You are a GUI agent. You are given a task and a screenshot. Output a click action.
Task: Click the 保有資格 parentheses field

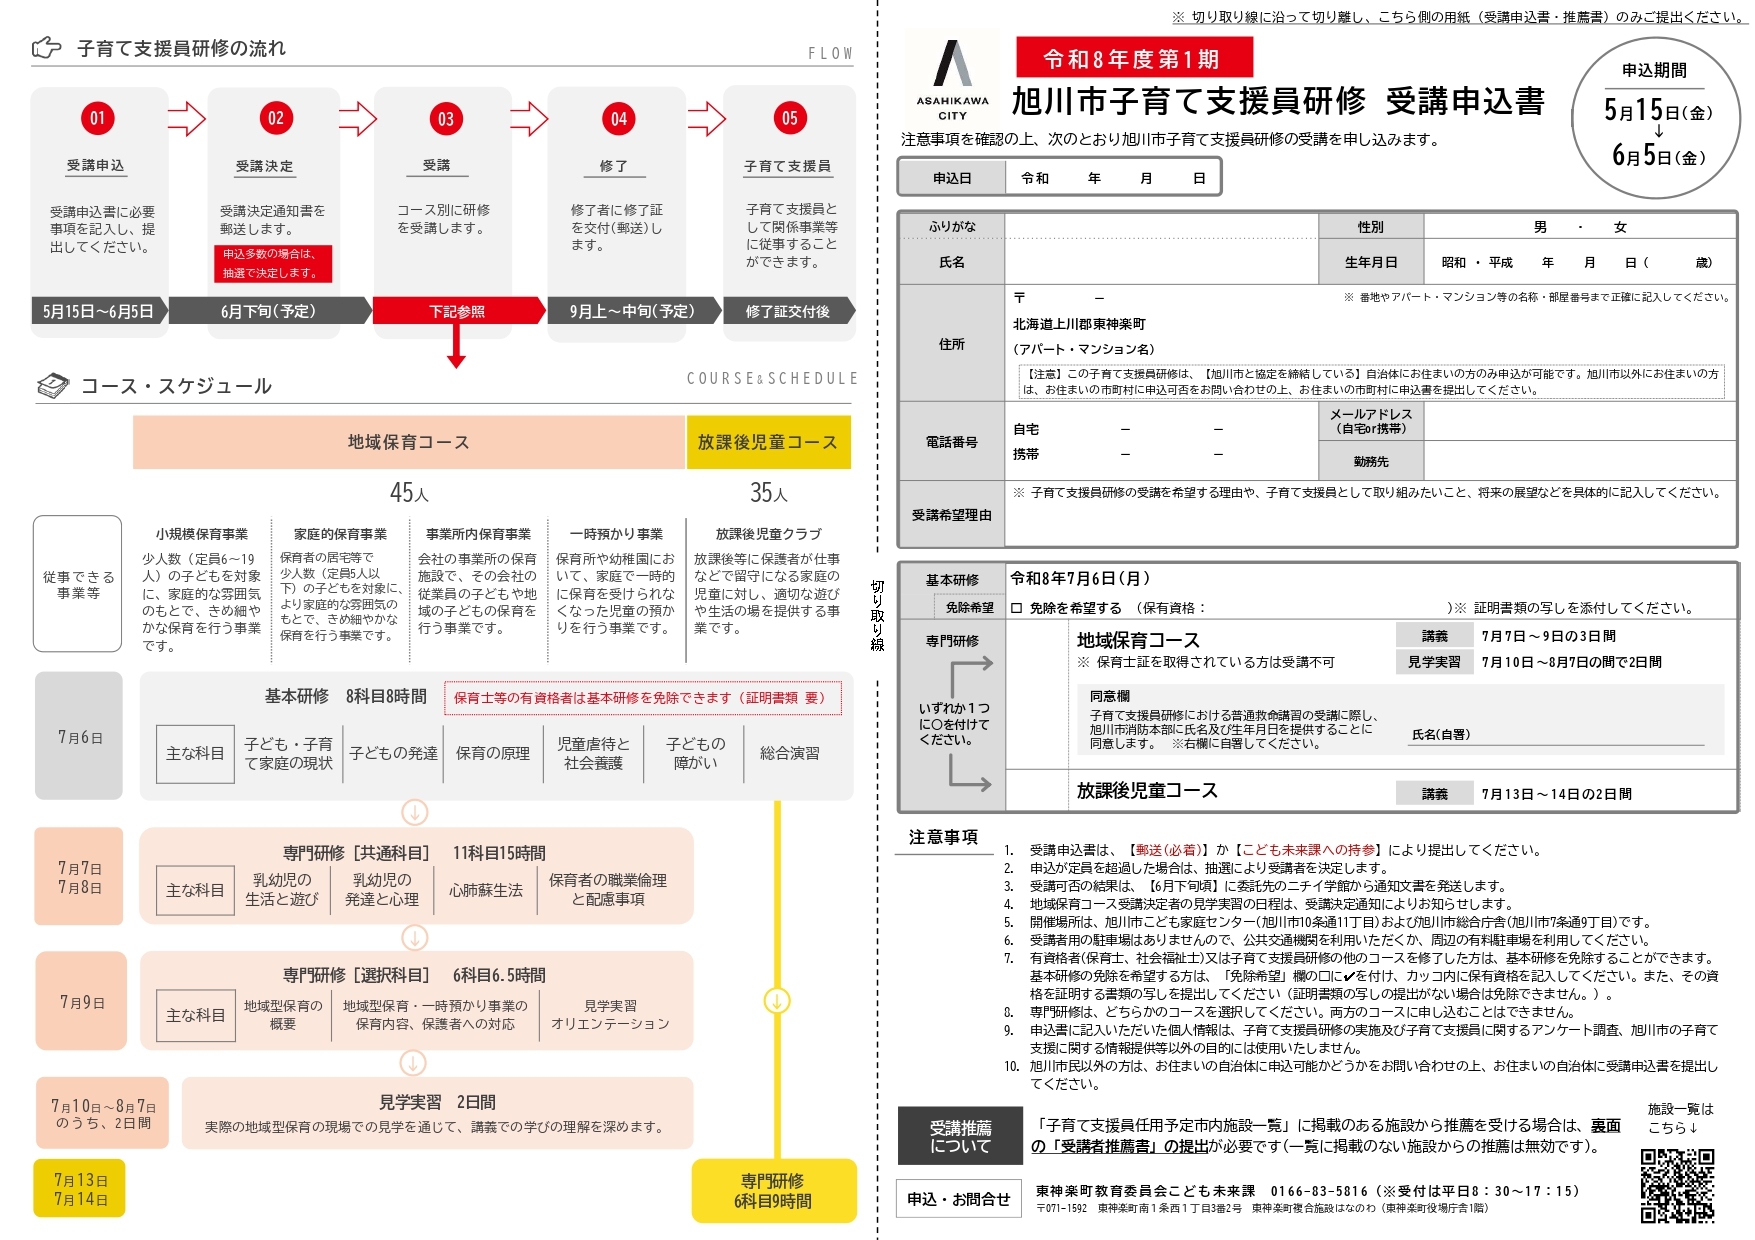coord(1327,608)
